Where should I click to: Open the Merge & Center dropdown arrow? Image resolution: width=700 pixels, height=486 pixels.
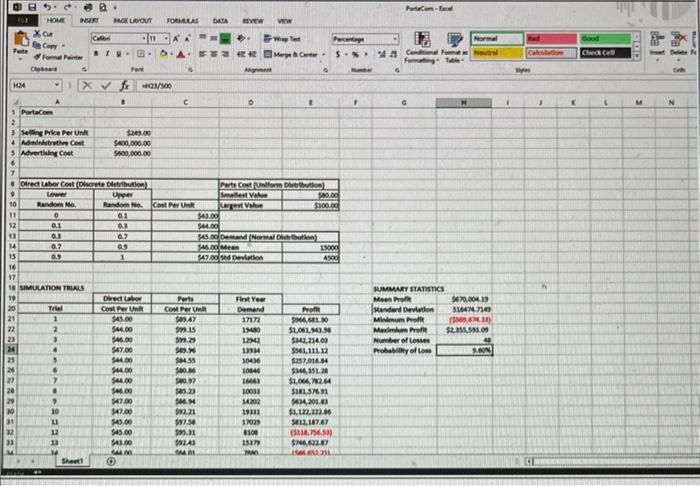tap(323, 54)
